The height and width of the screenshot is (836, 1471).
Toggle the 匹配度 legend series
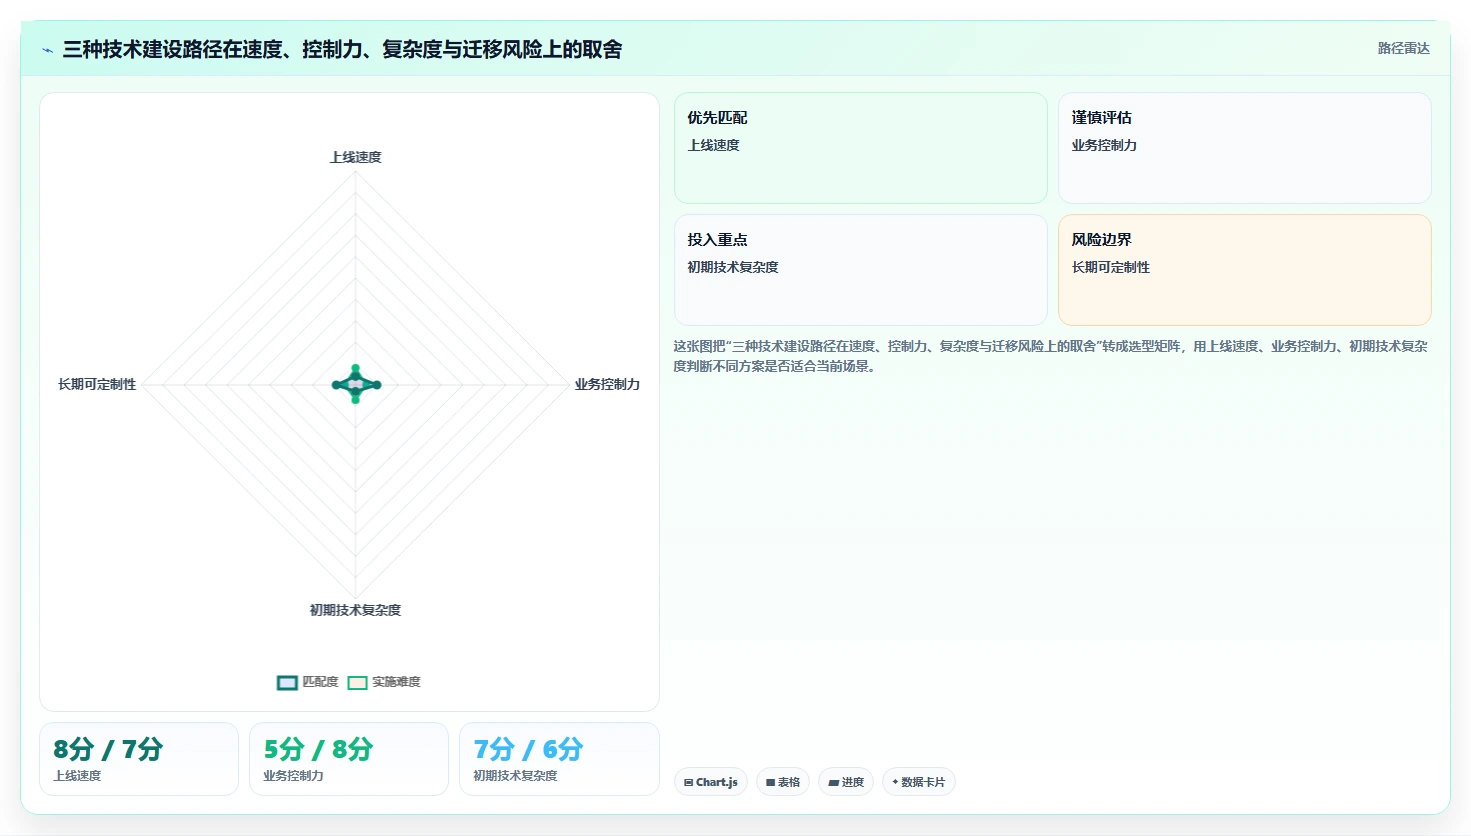308,682
